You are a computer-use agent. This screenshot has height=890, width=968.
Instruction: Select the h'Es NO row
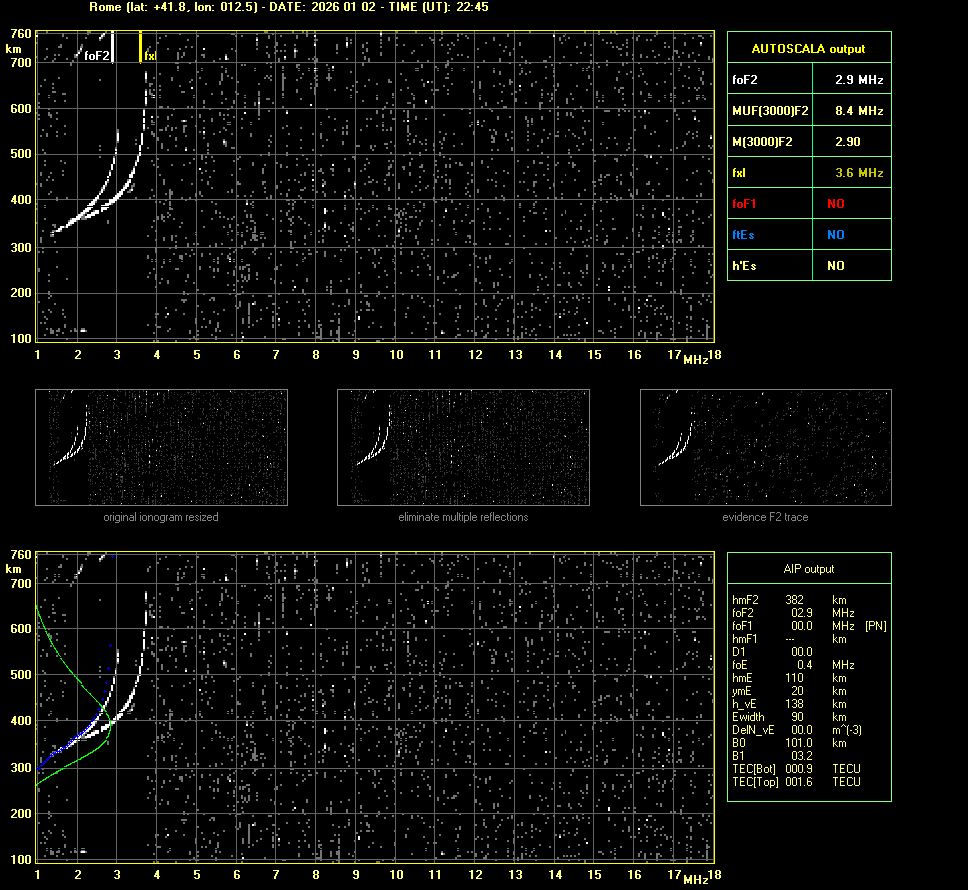(x=808, y=266)
